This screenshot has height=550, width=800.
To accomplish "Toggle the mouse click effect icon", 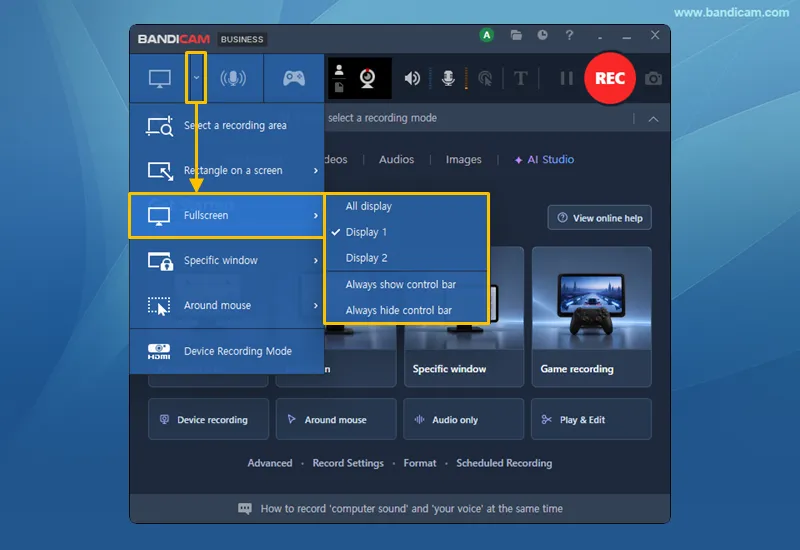I will [485, 78].
